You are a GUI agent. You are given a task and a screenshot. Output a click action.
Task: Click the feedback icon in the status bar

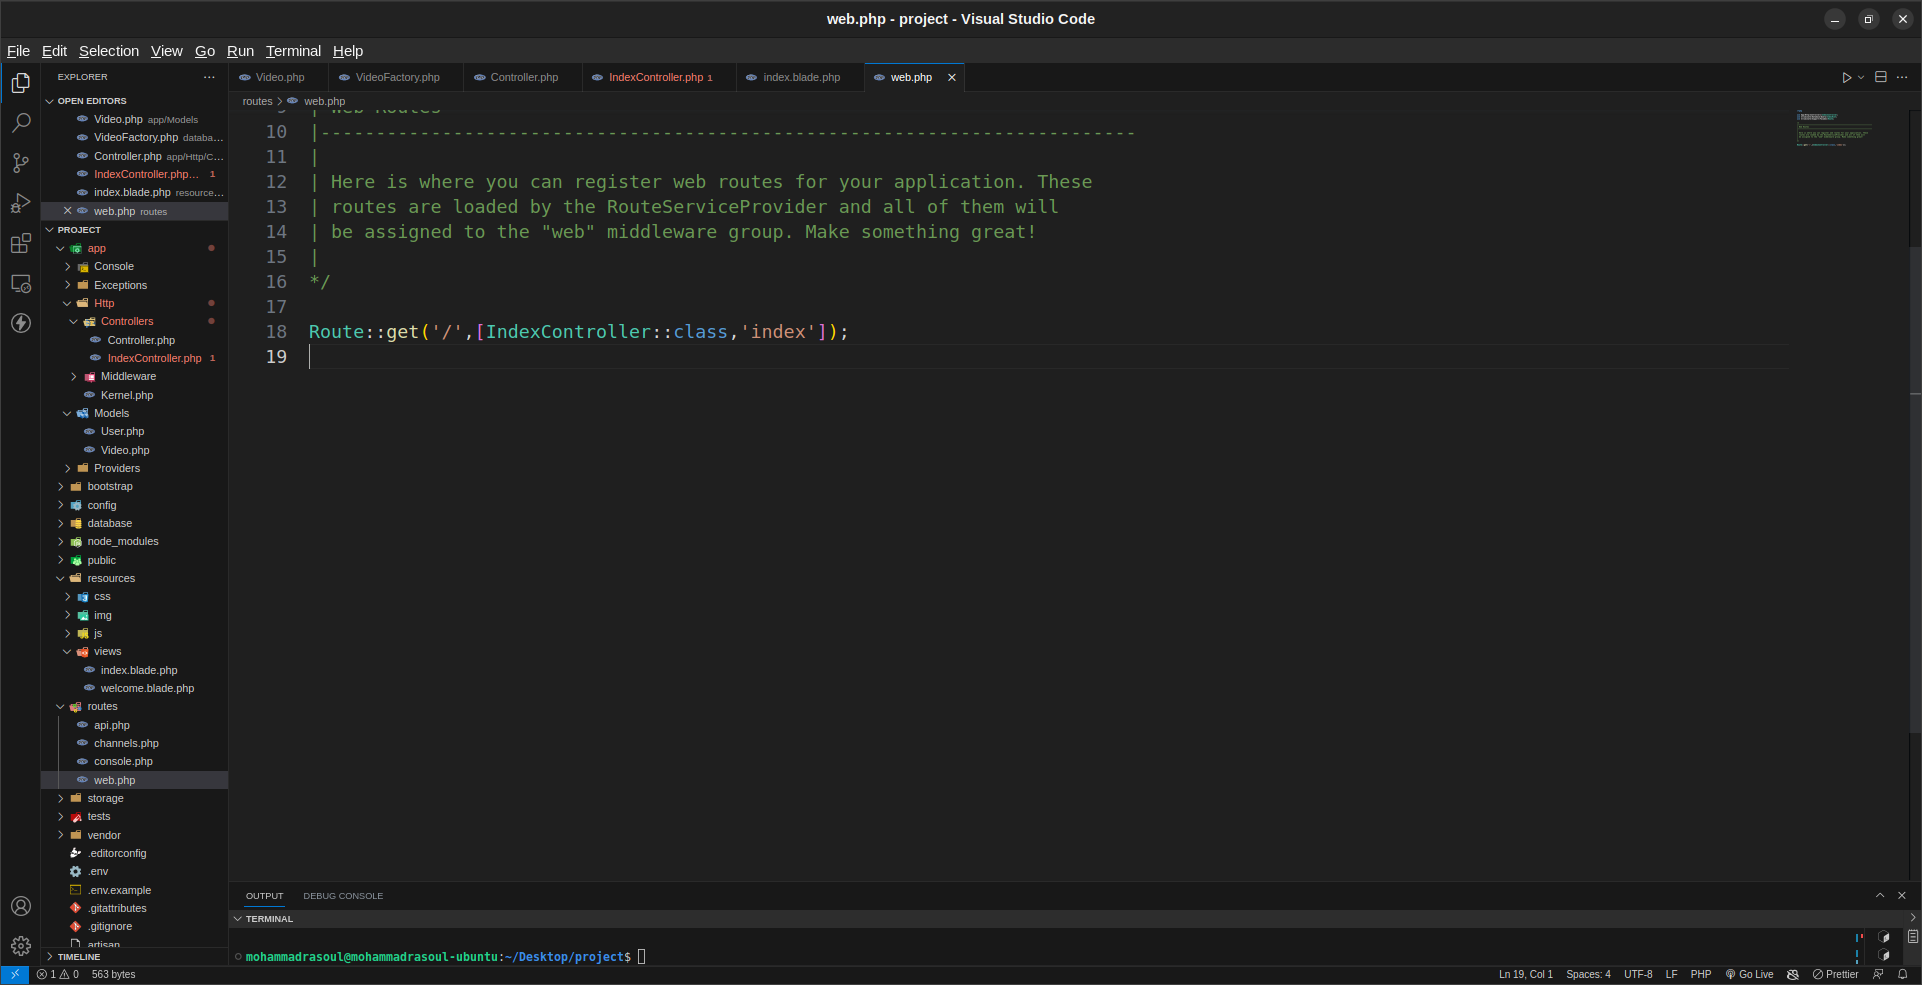coord(1878,974)
